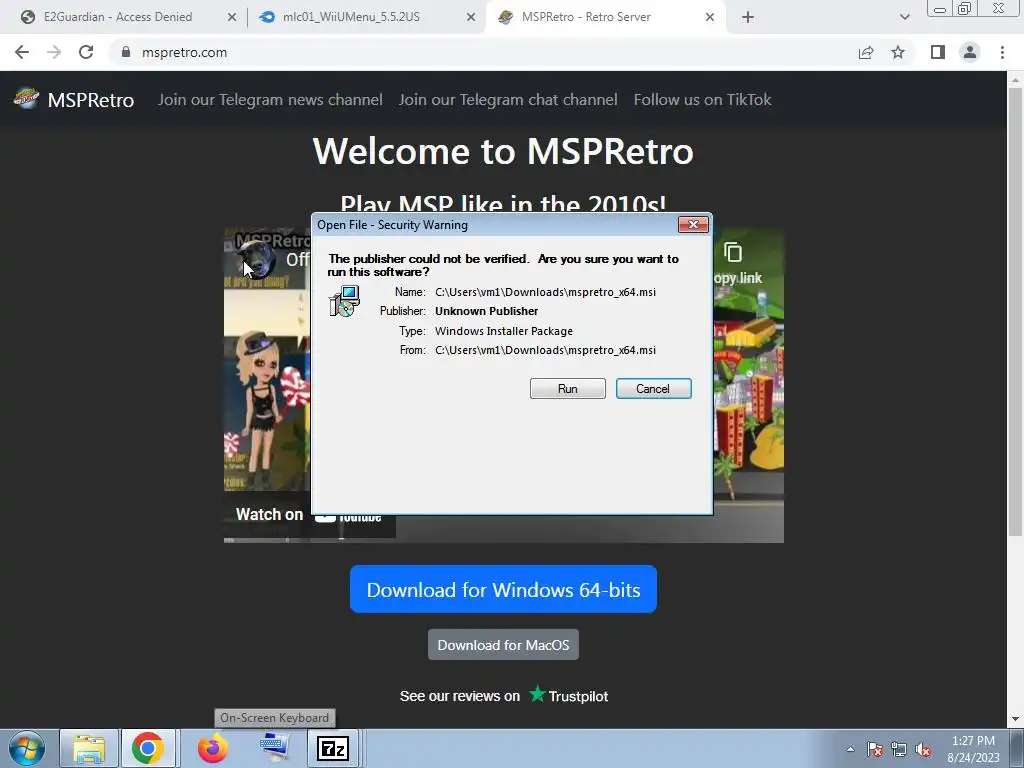Click the Trustpilot green star icon

point(537,694)
